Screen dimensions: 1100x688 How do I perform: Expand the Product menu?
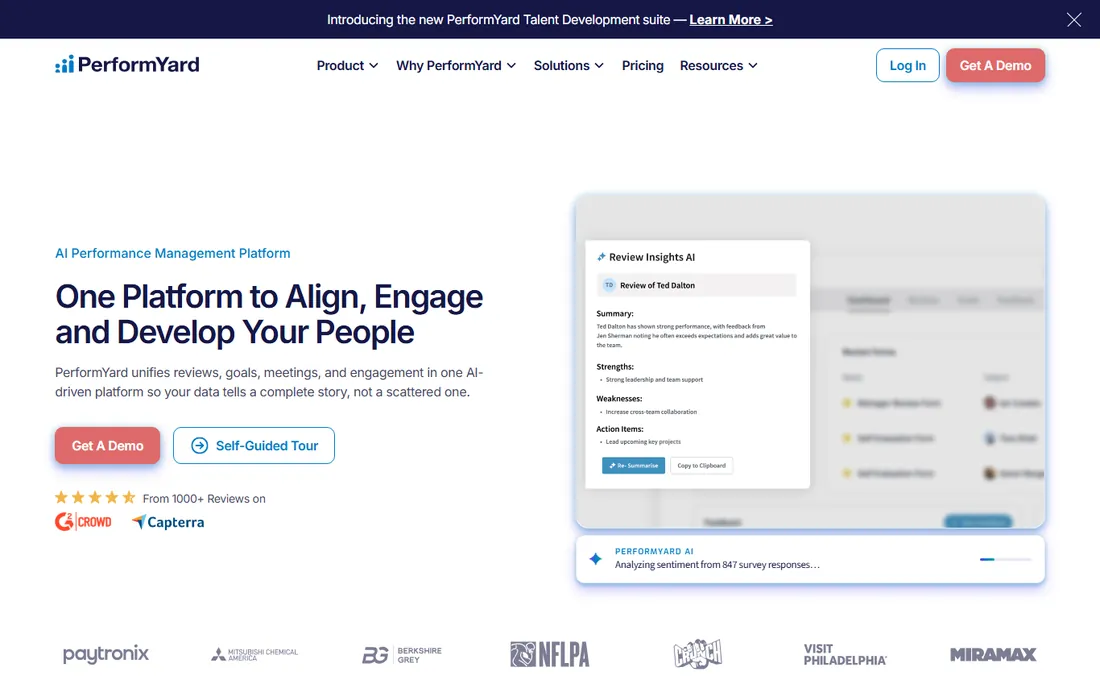(x=347, y=65)
